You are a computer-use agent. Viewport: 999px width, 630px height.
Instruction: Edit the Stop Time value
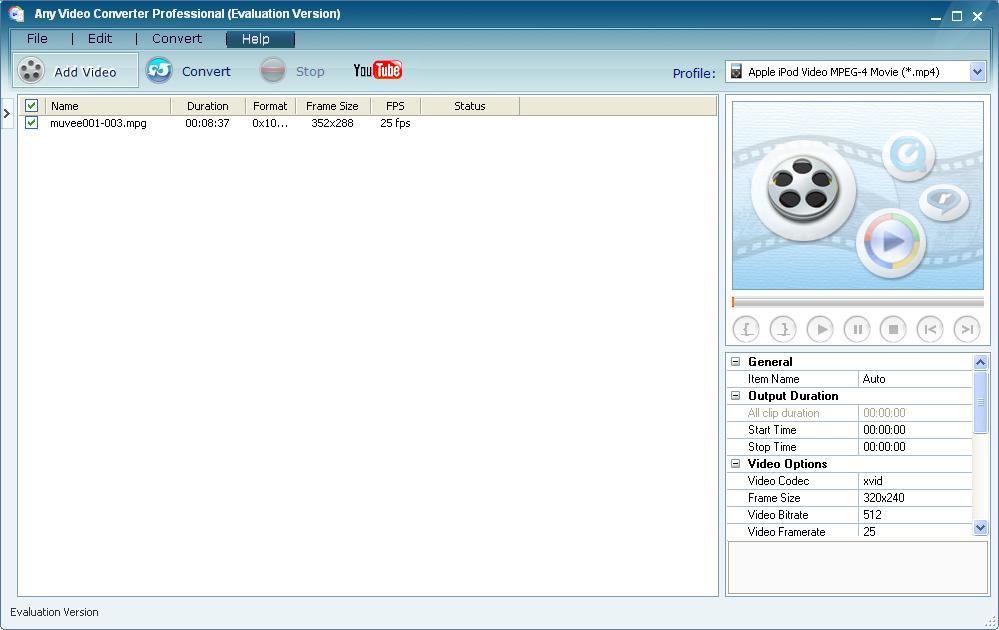[915, 447]
